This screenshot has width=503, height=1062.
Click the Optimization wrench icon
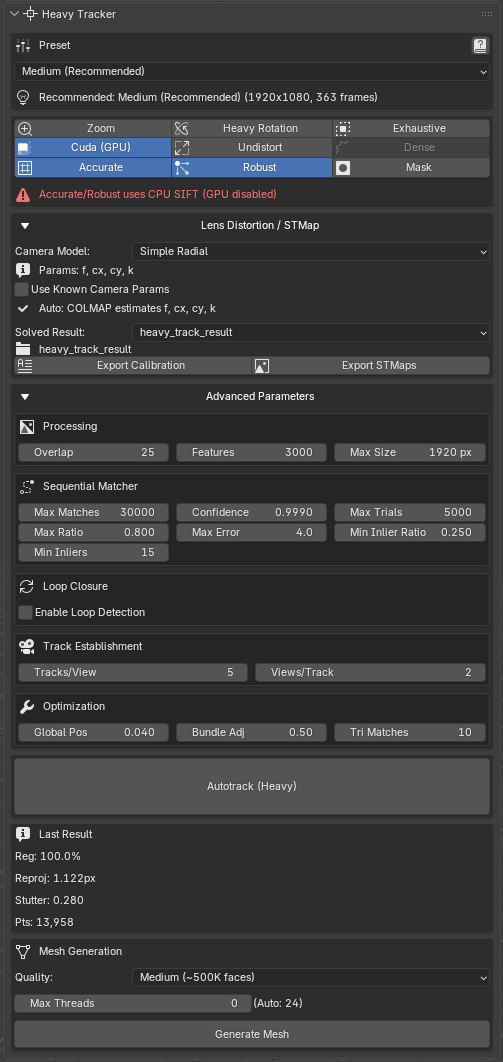click(x=27, y=706)
